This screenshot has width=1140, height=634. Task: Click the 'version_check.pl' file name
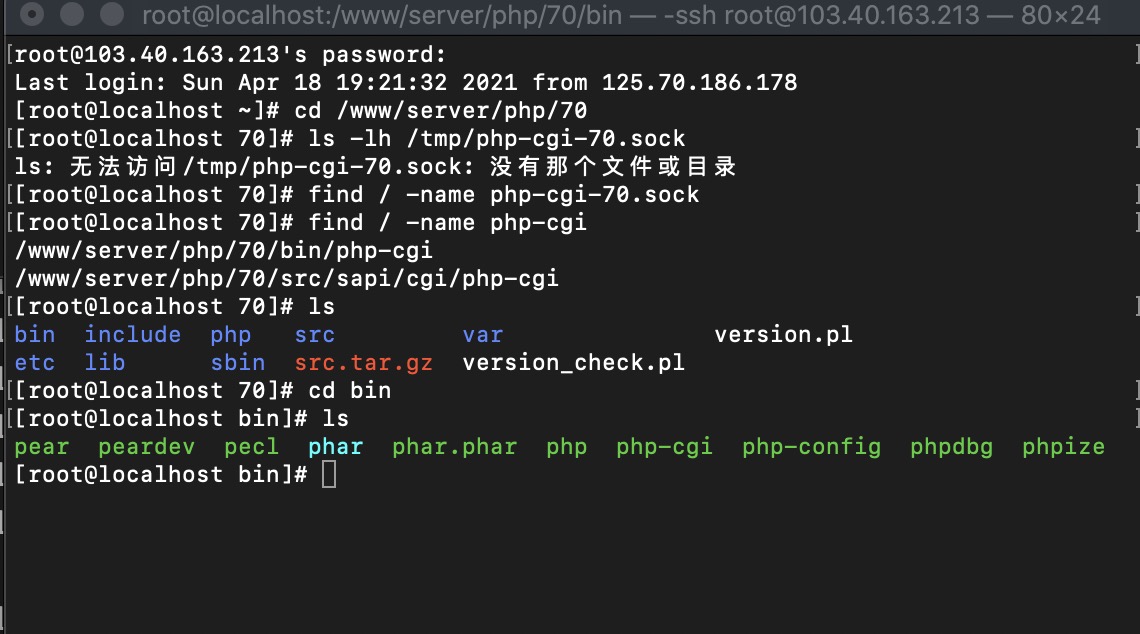574,363
